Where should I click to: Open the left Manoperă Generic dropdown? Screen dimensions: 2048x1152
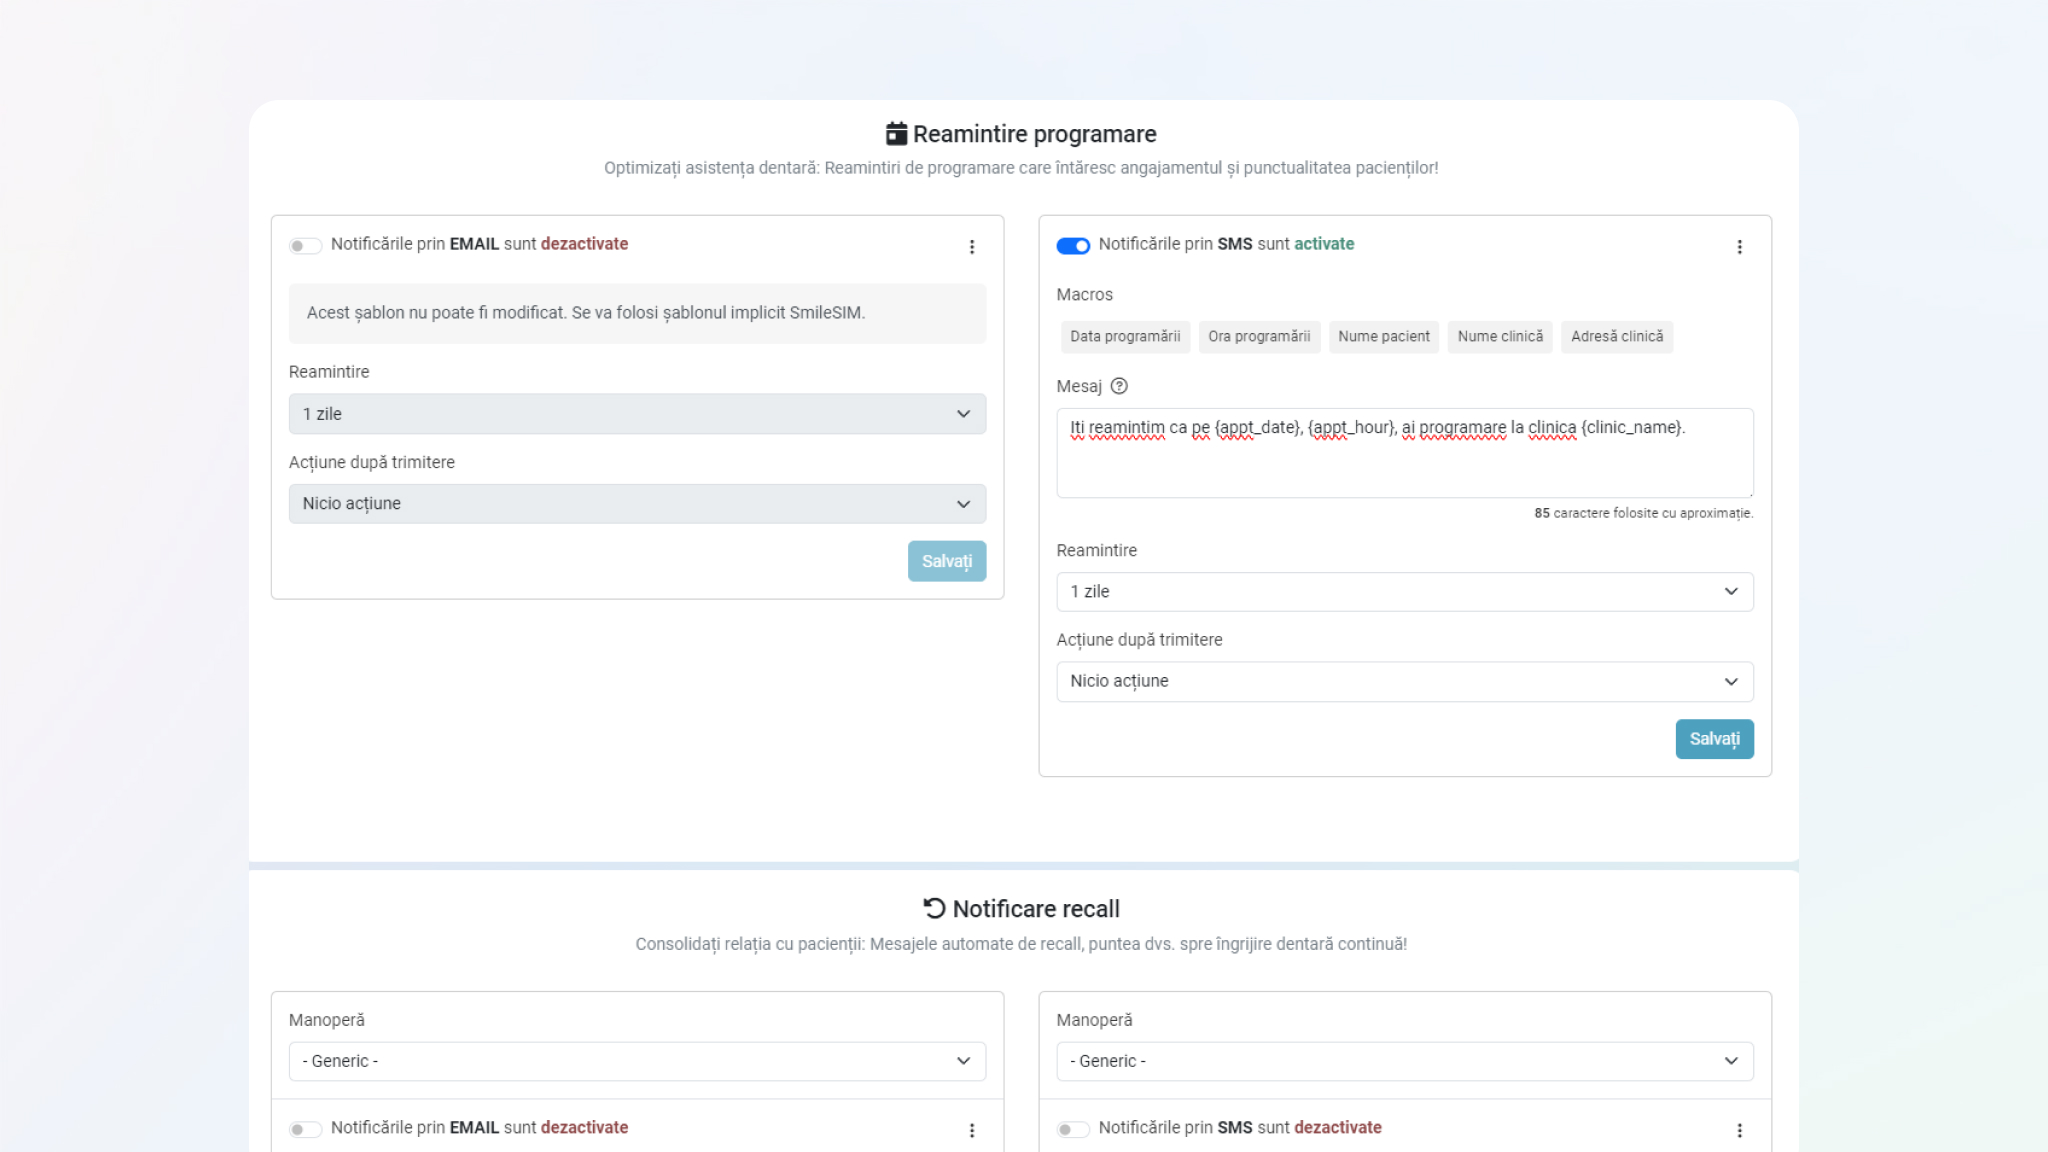pos(637,1061)
